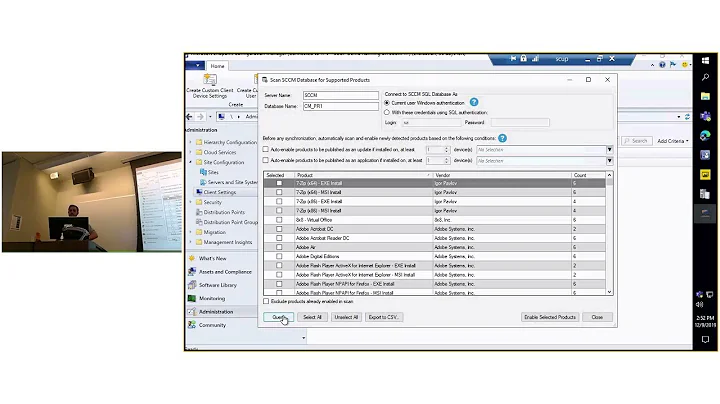
Task: Open the Edge browser from the taskbar
Action: (x=705, y=135)
